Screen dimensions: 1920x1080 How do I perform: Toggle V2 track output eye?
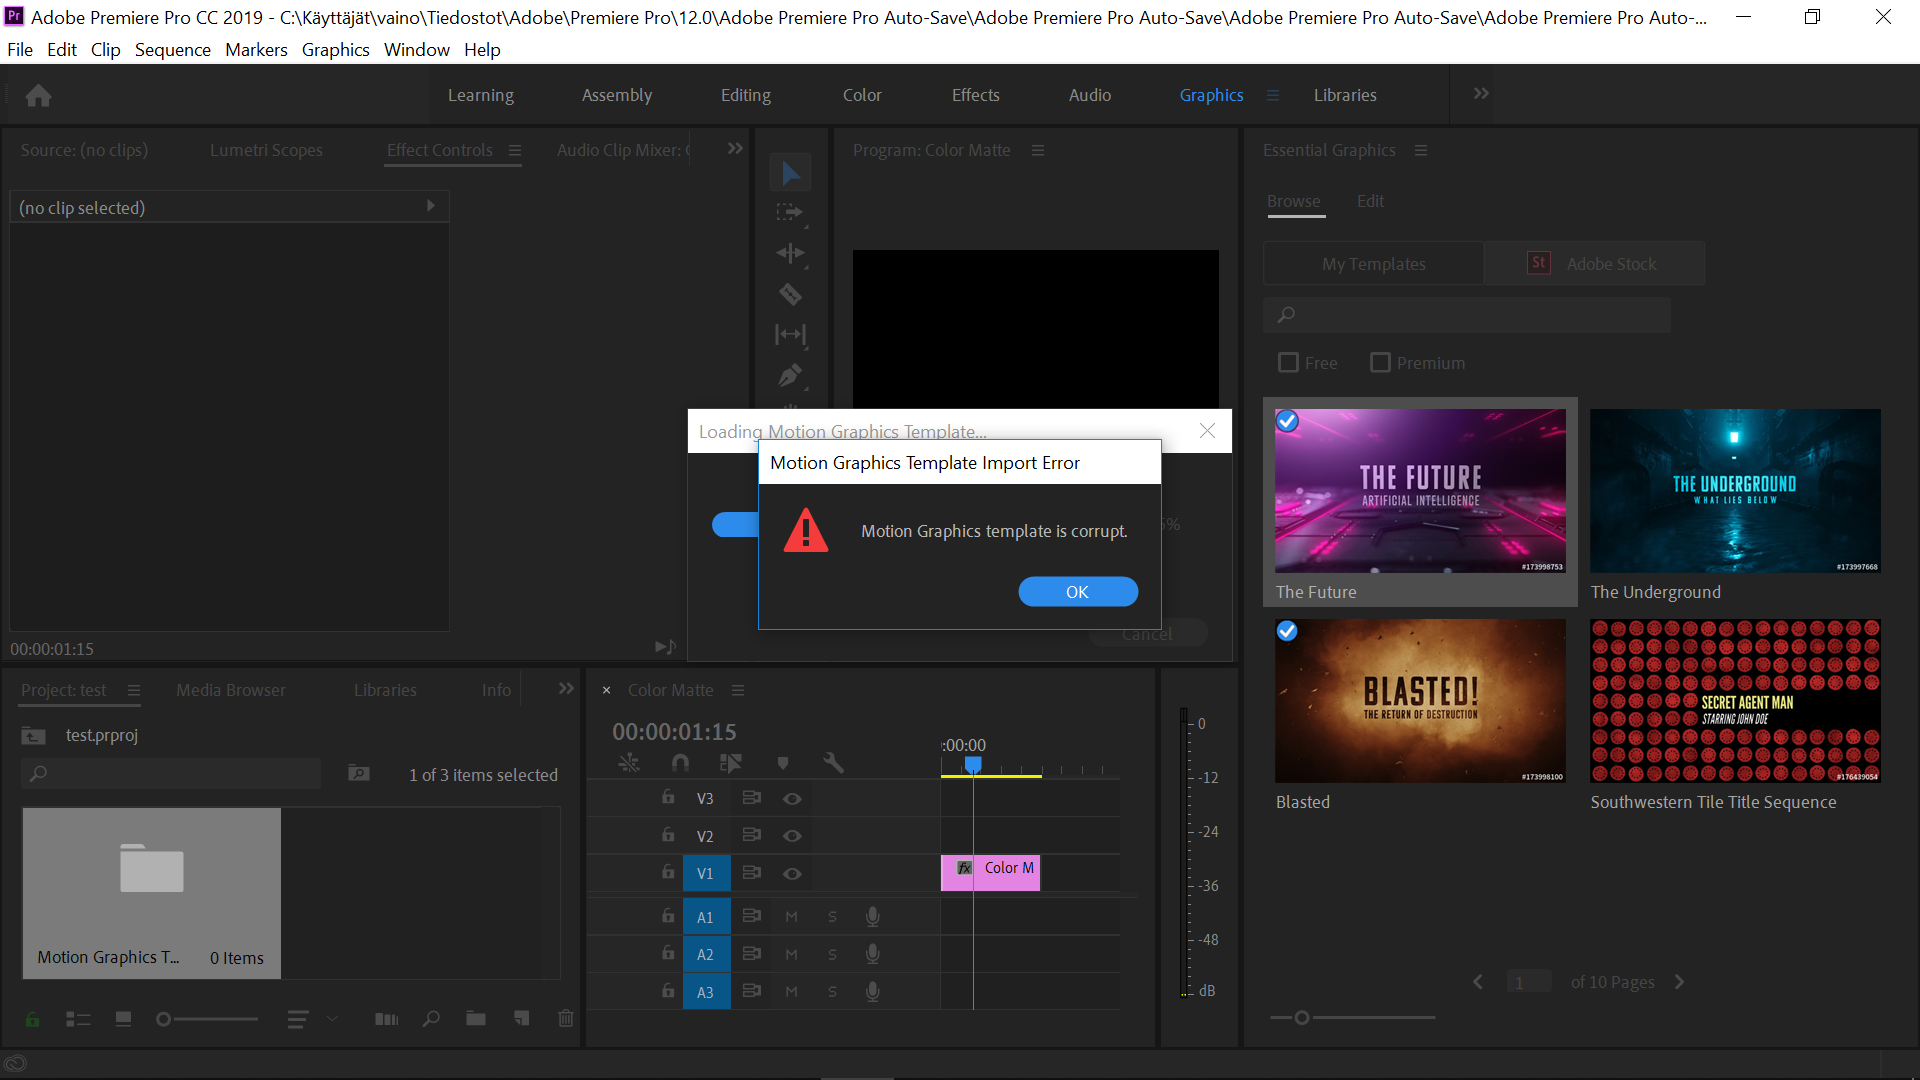(x=792, y=836)
